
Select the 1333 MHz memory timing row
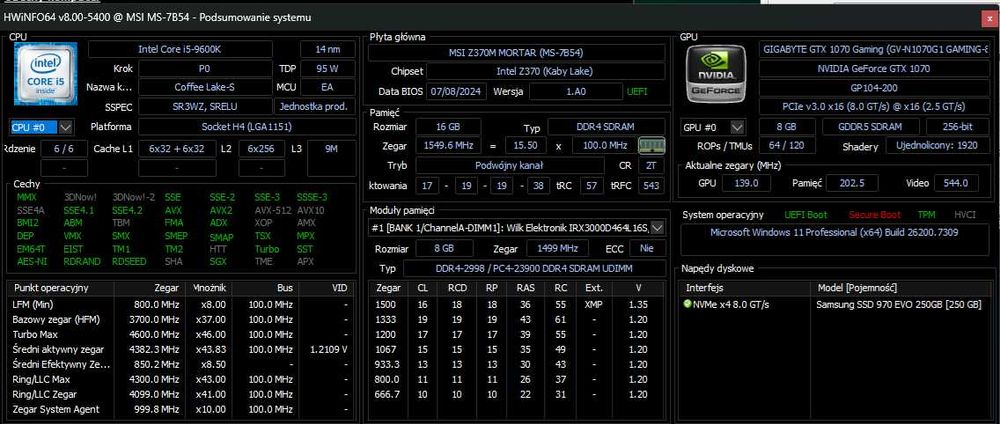click(x=518, y=319)
